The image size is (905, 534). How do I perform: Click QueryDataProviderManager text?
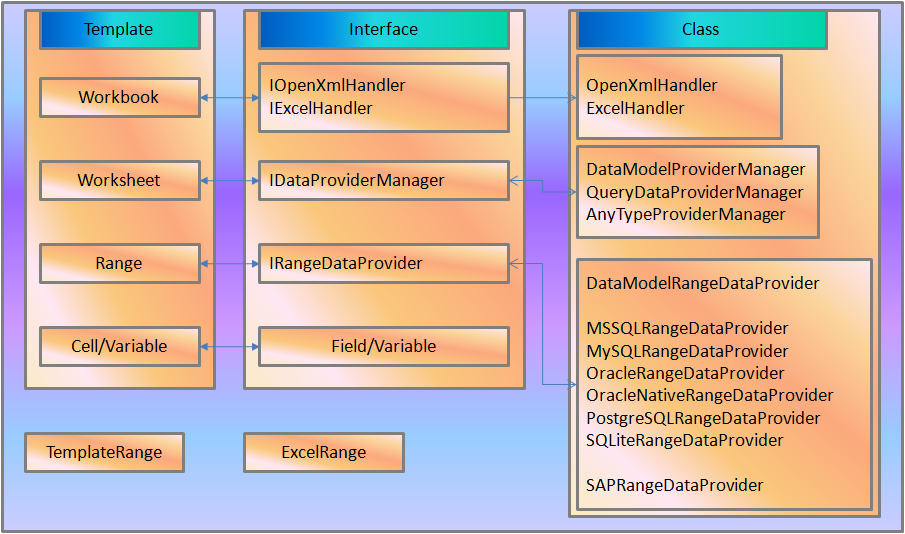(694, 192)
